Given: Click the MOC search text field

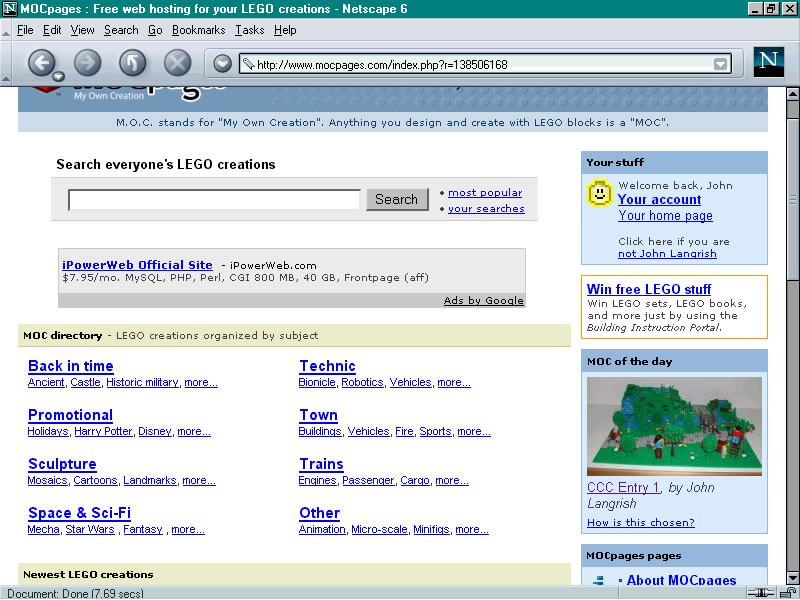Looking at the screenshot, I should (214, 199).
